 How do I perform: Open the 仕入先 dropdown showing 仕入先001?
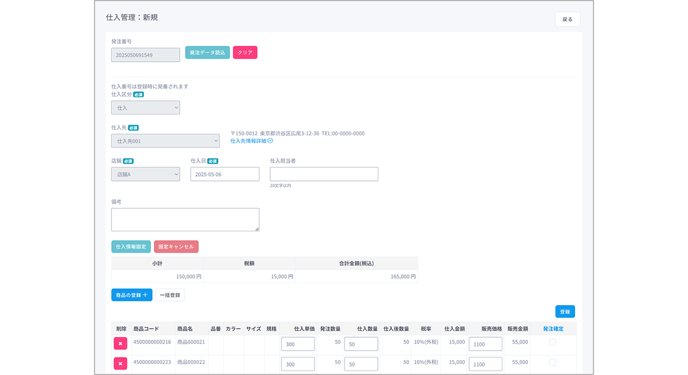tap(165, 141)
